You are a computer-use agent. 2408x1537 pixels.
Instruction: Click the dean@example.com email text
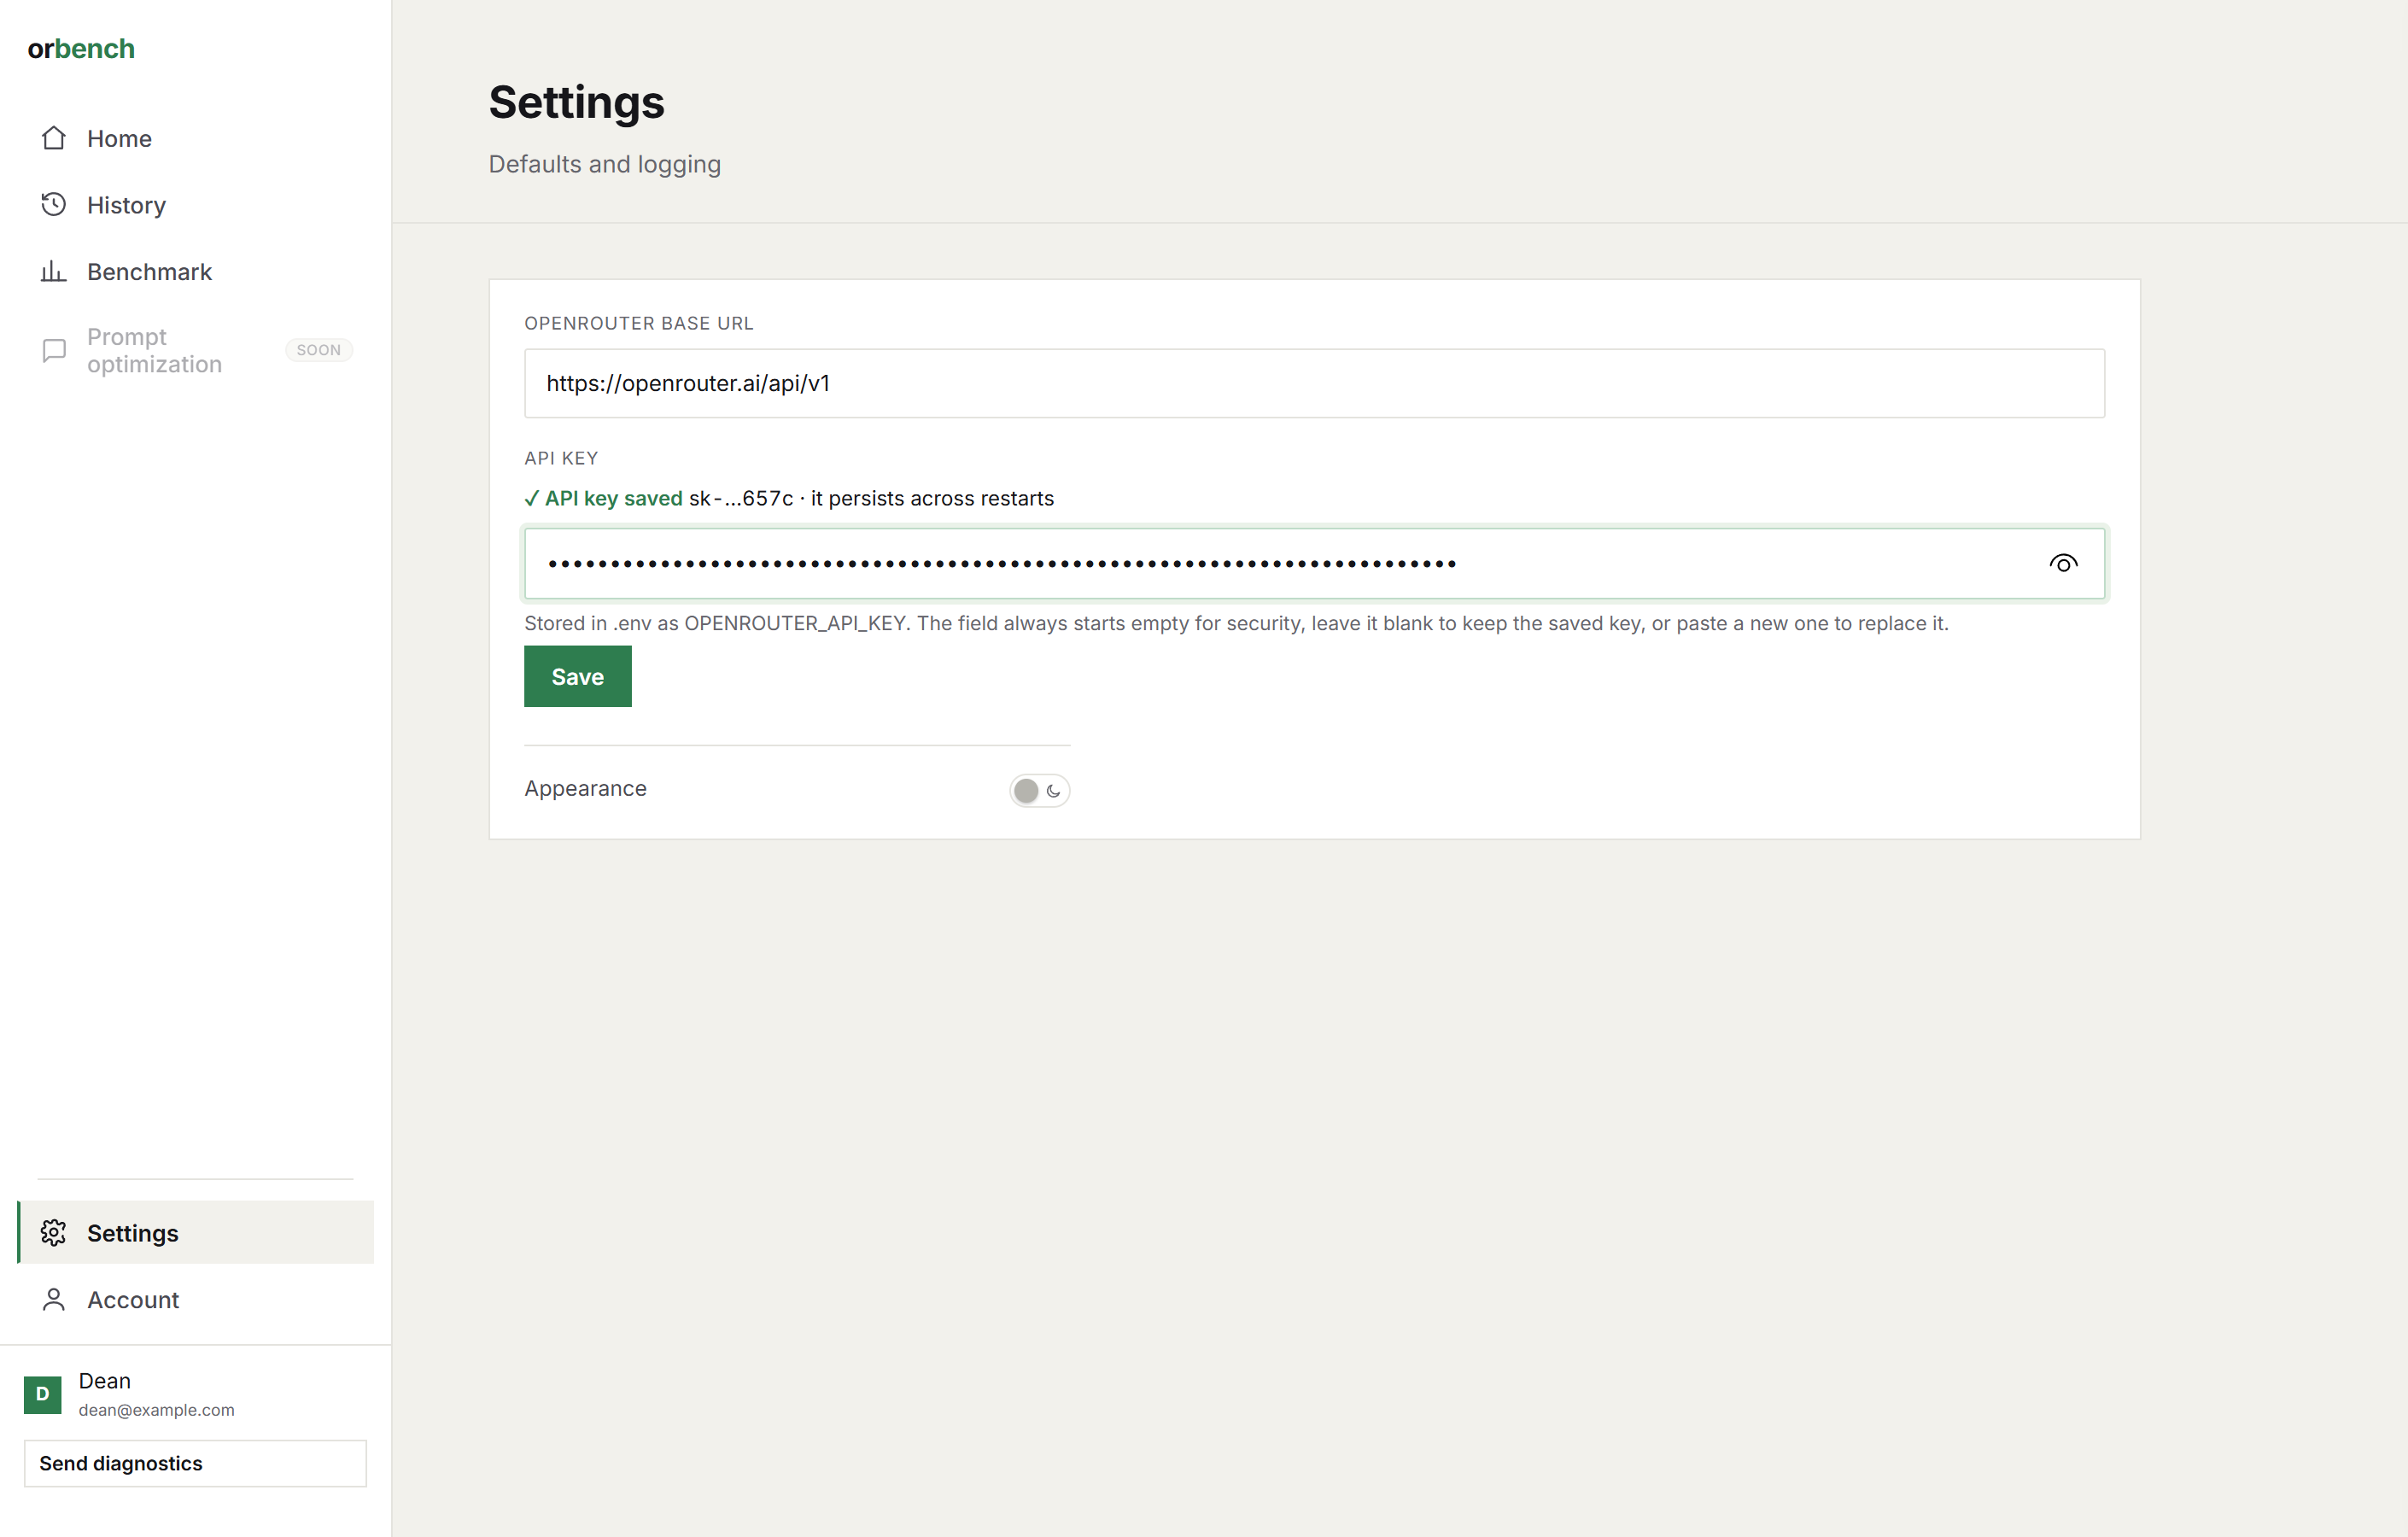157,1410
